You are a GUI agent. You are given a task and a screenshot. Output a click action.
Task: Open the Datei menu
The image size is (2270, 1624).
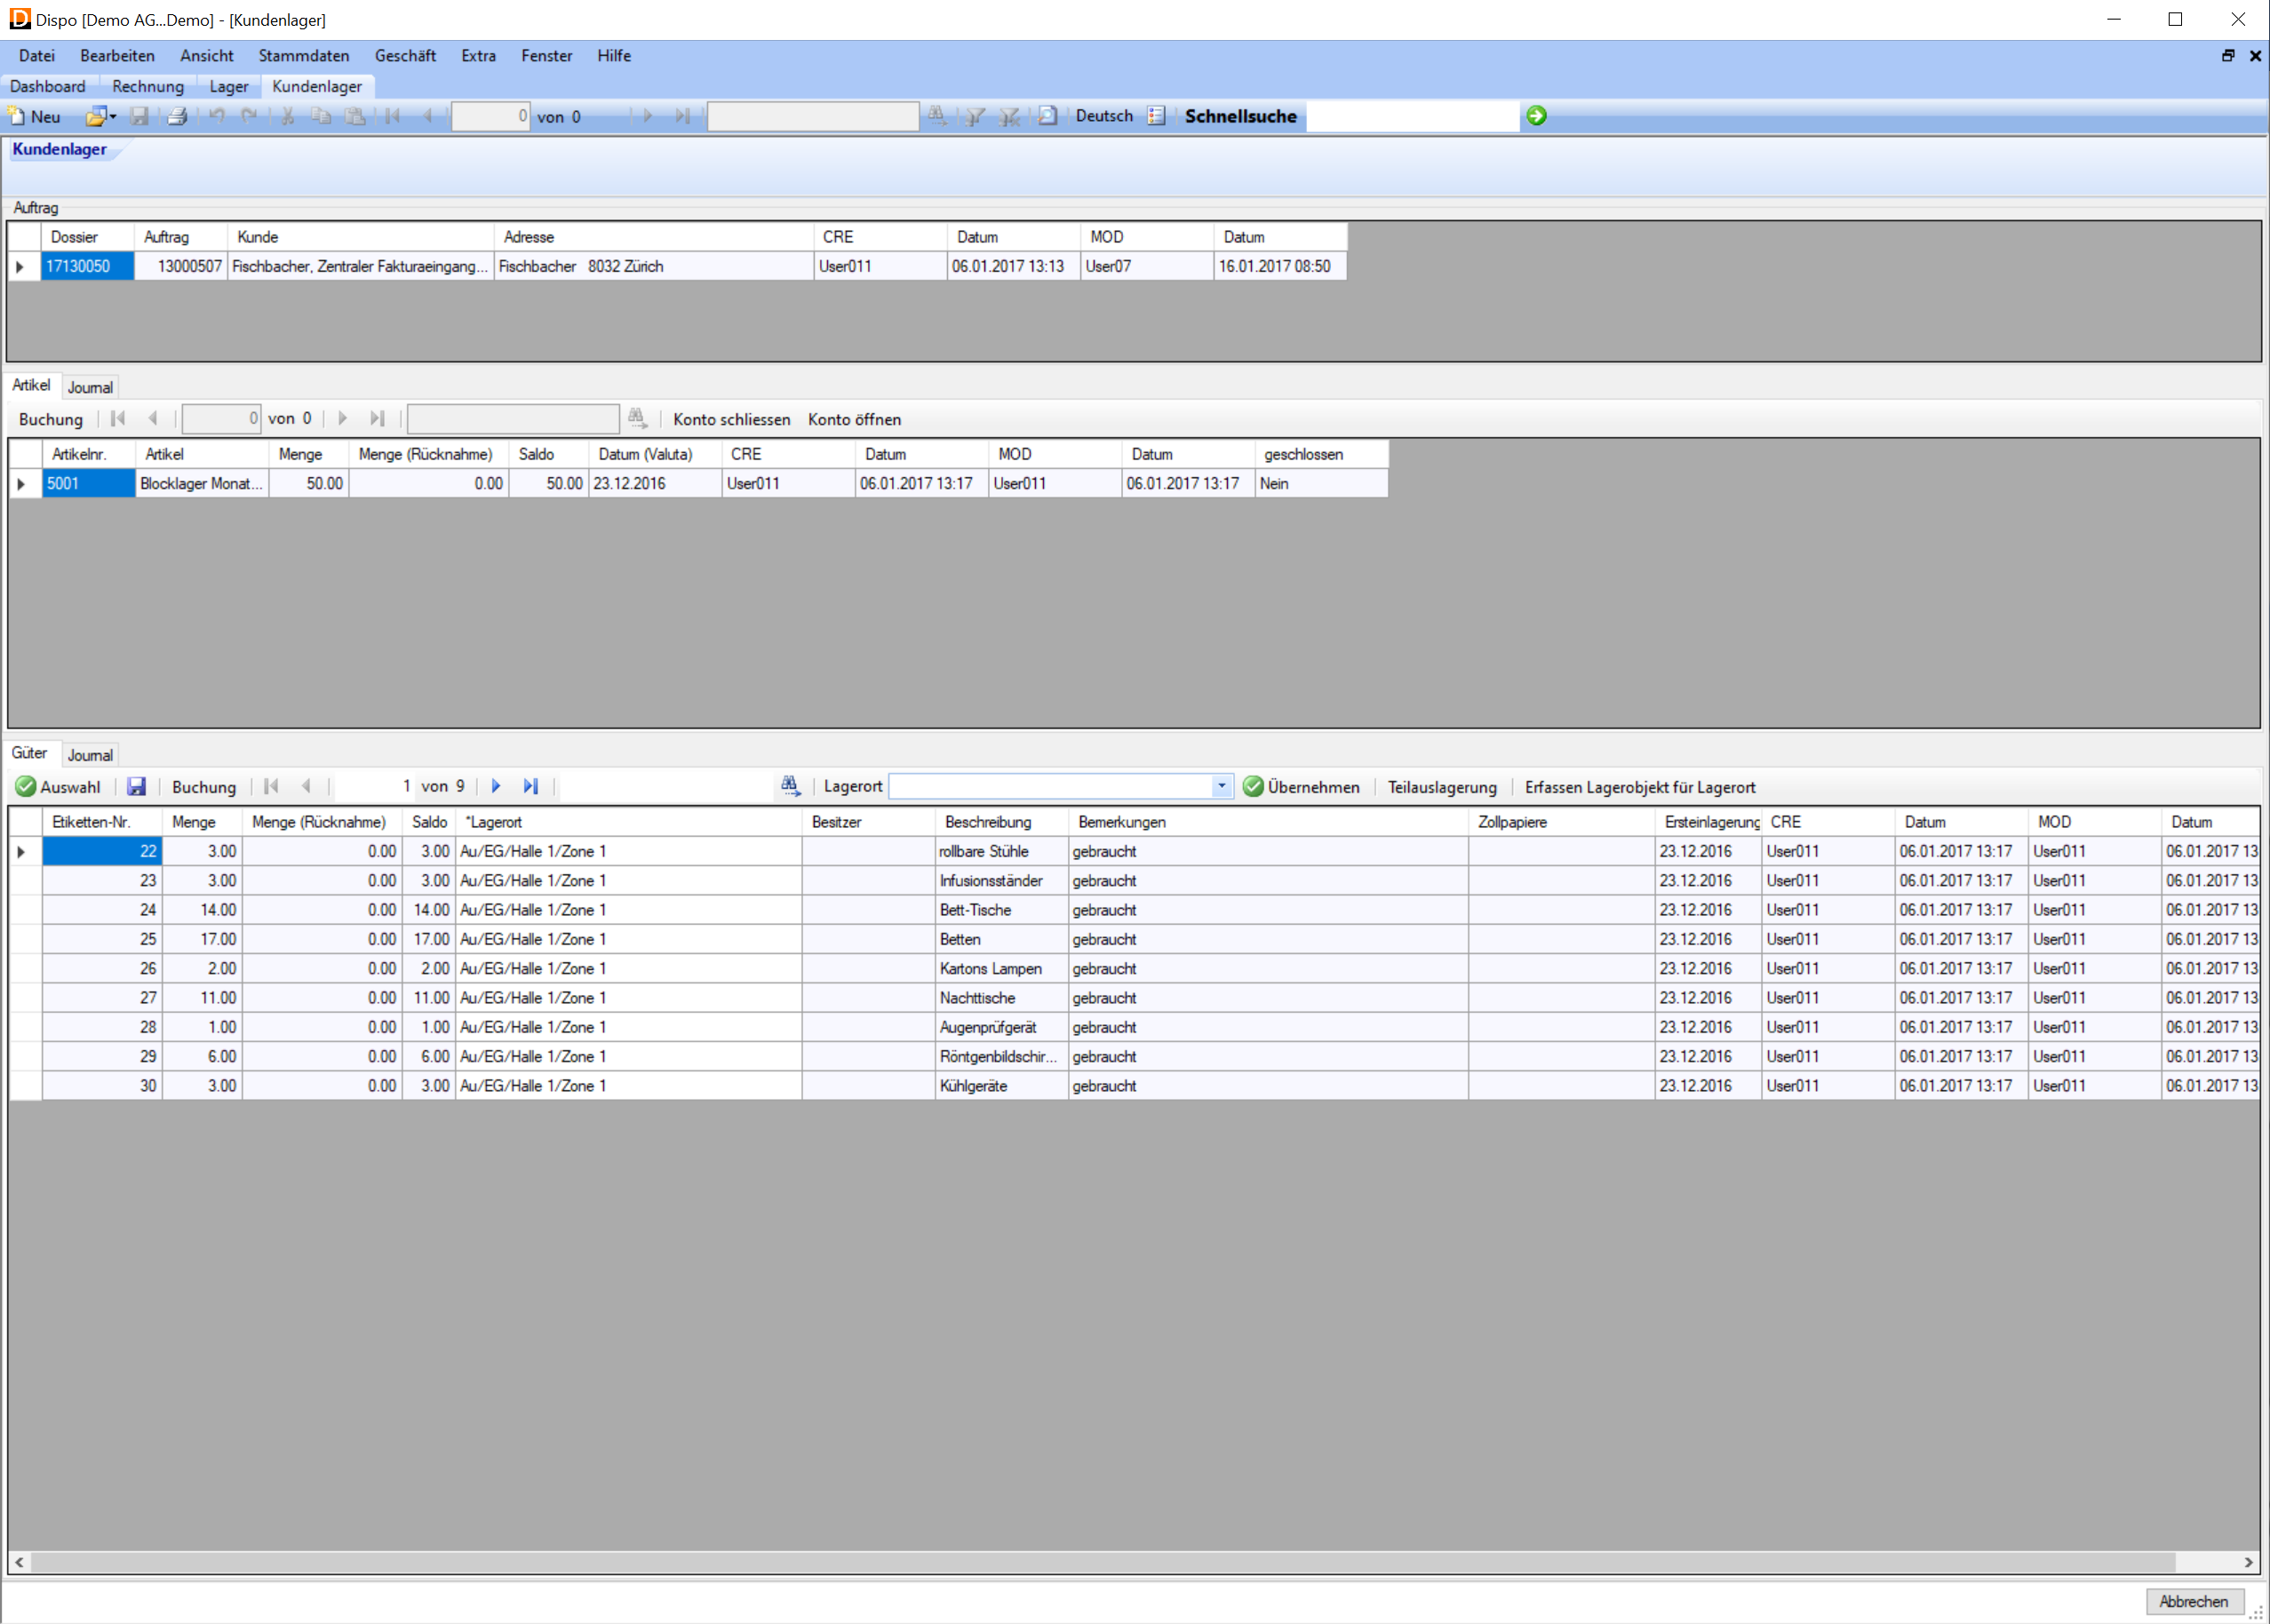click(x=37, y=56)
